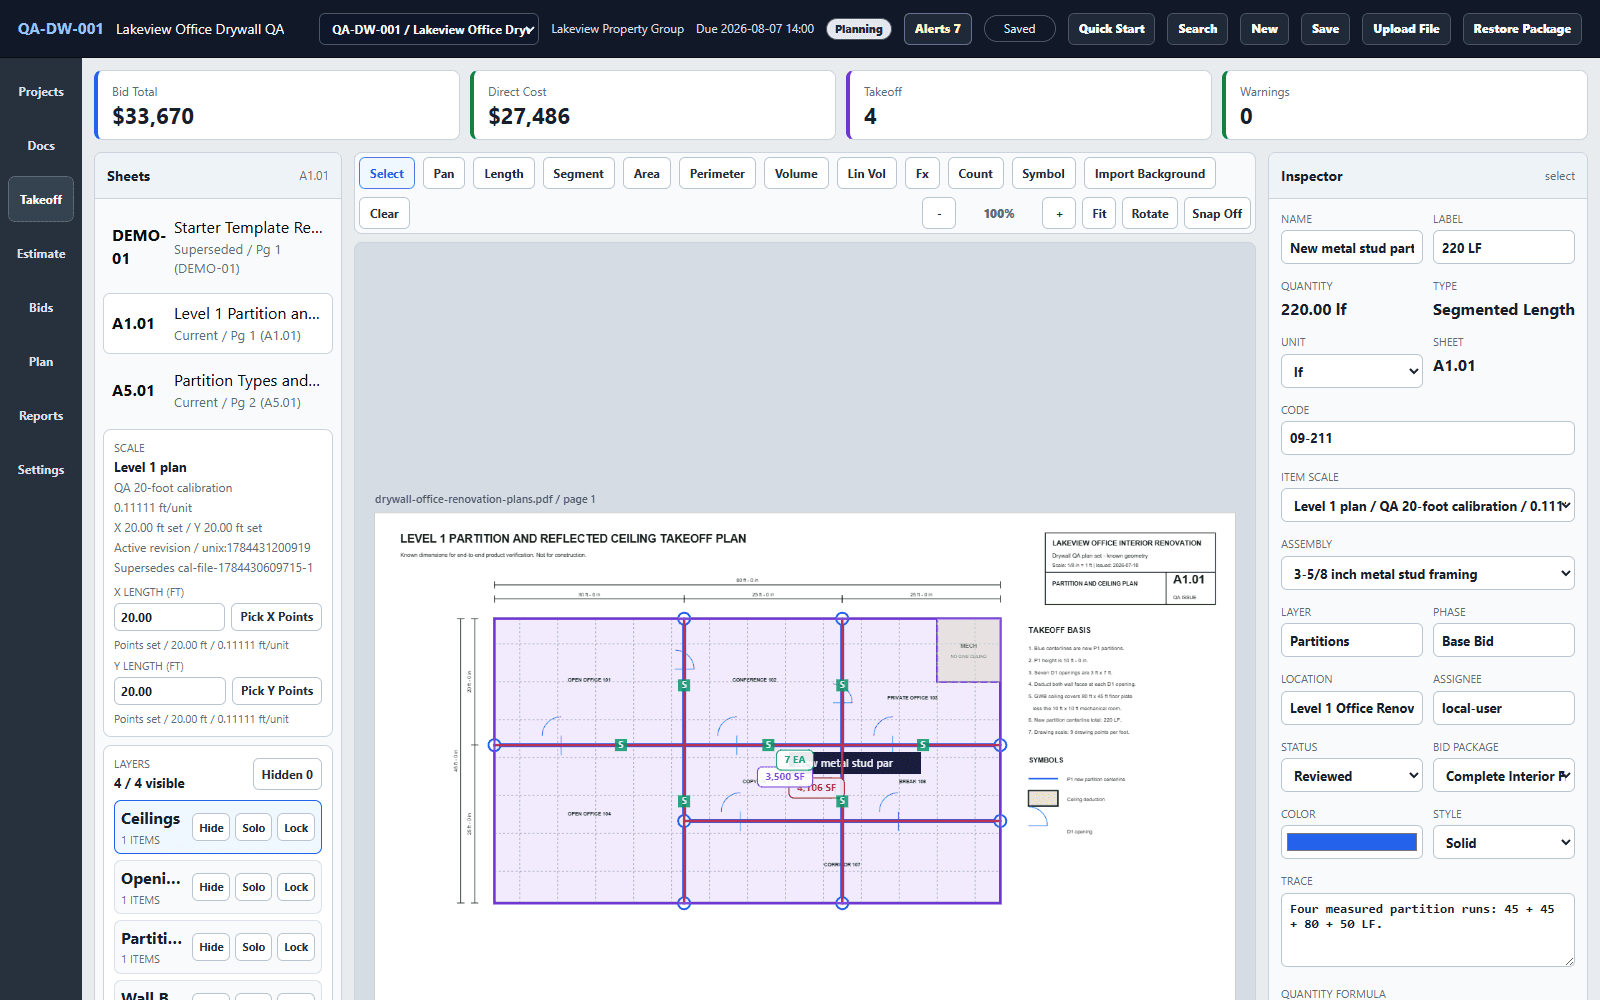Screen dimensions: 1600x1000
Task: Click the blue color swatch
Action: tap(1351, 842)
